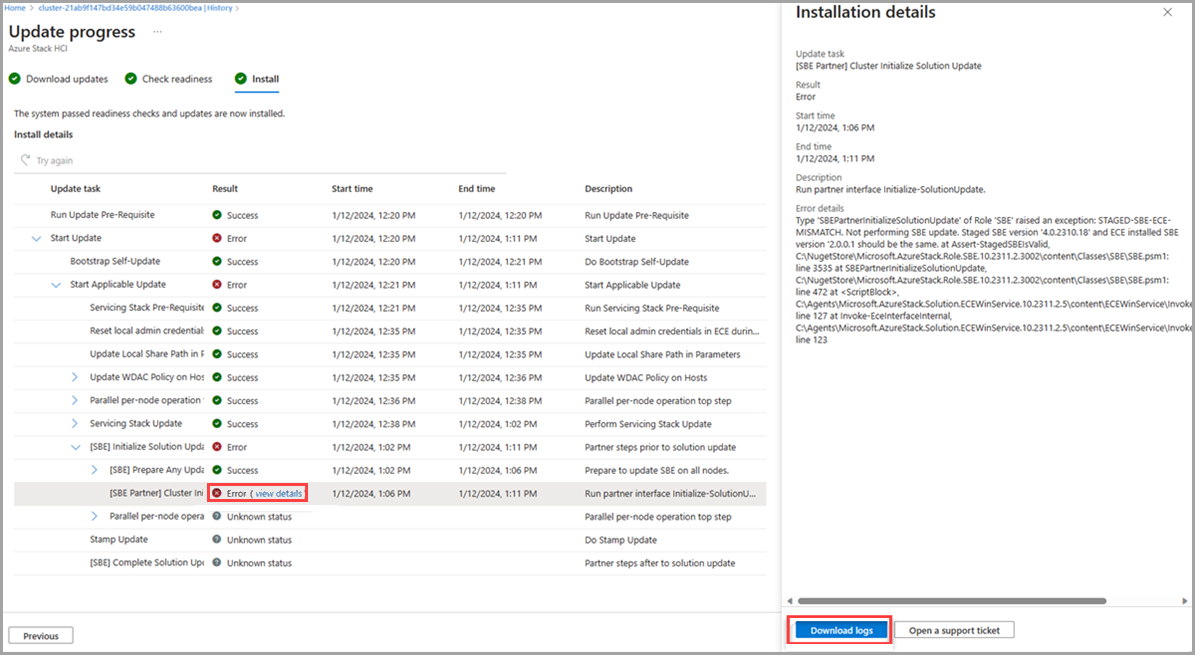Close the Installation details panel
The image size is (1195, 655).
pyautogui.click(x=1168, y=12)
